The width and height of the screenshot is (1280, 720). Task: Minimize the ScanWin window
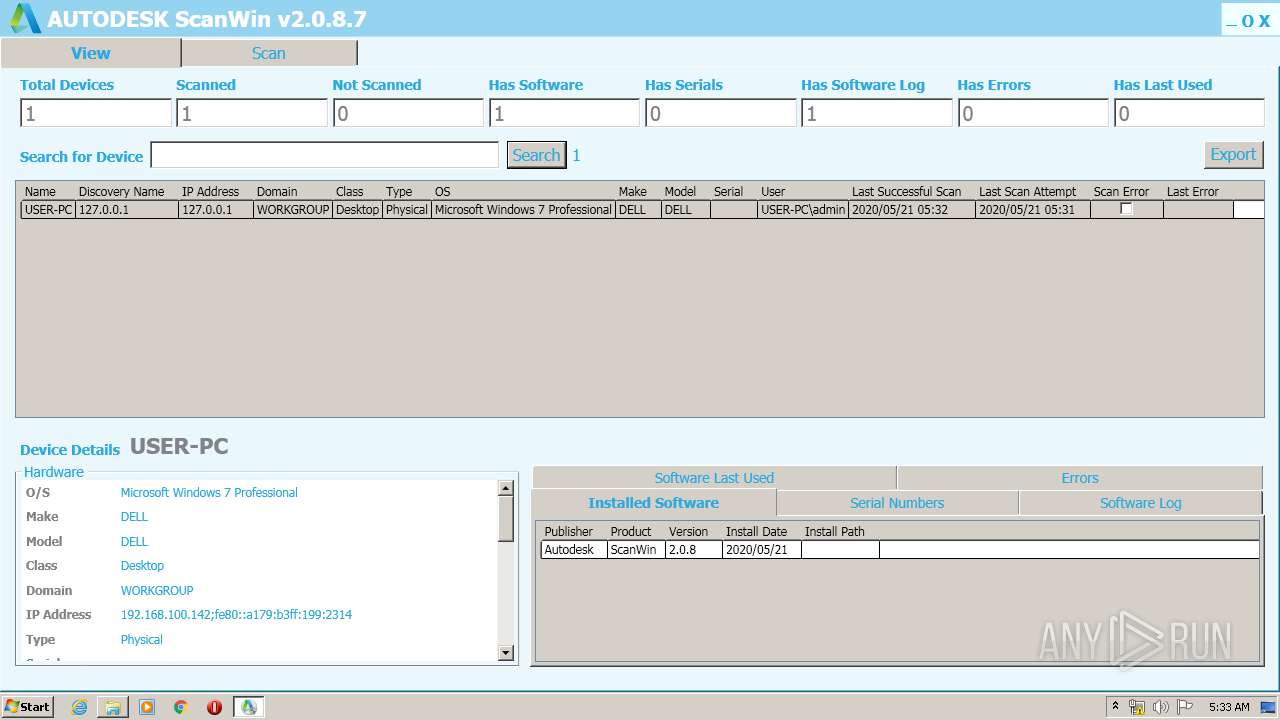pos(1231,21)
